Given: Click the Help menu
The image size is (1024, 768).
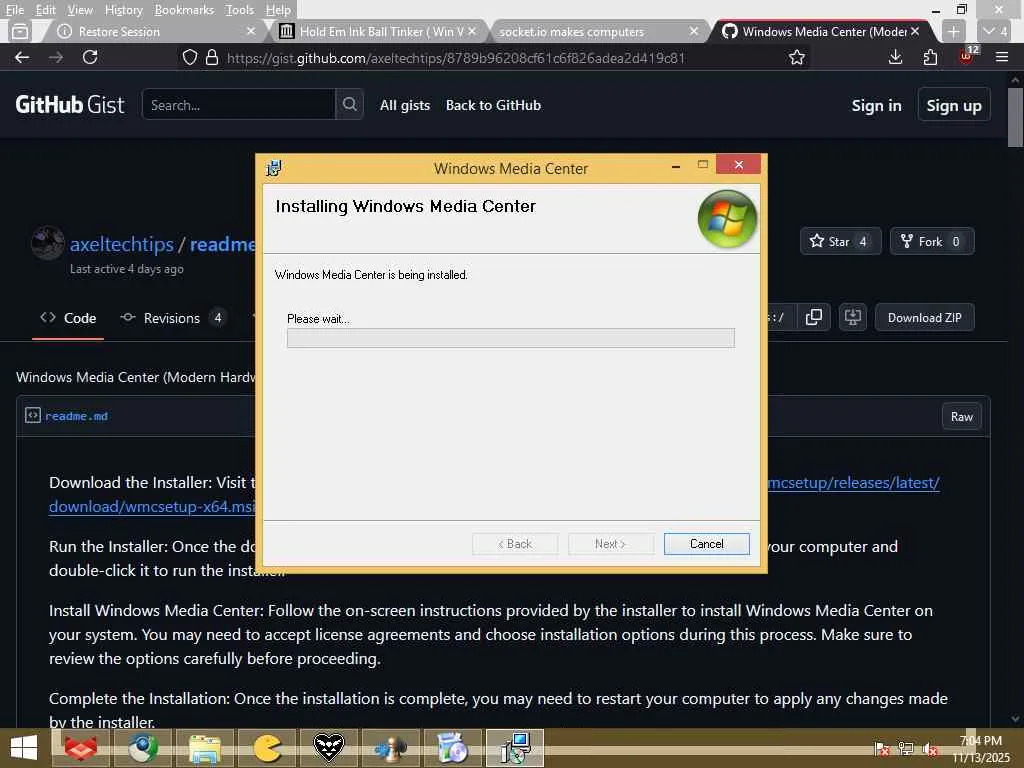Looking at the screenshot, I should [278, 10].
